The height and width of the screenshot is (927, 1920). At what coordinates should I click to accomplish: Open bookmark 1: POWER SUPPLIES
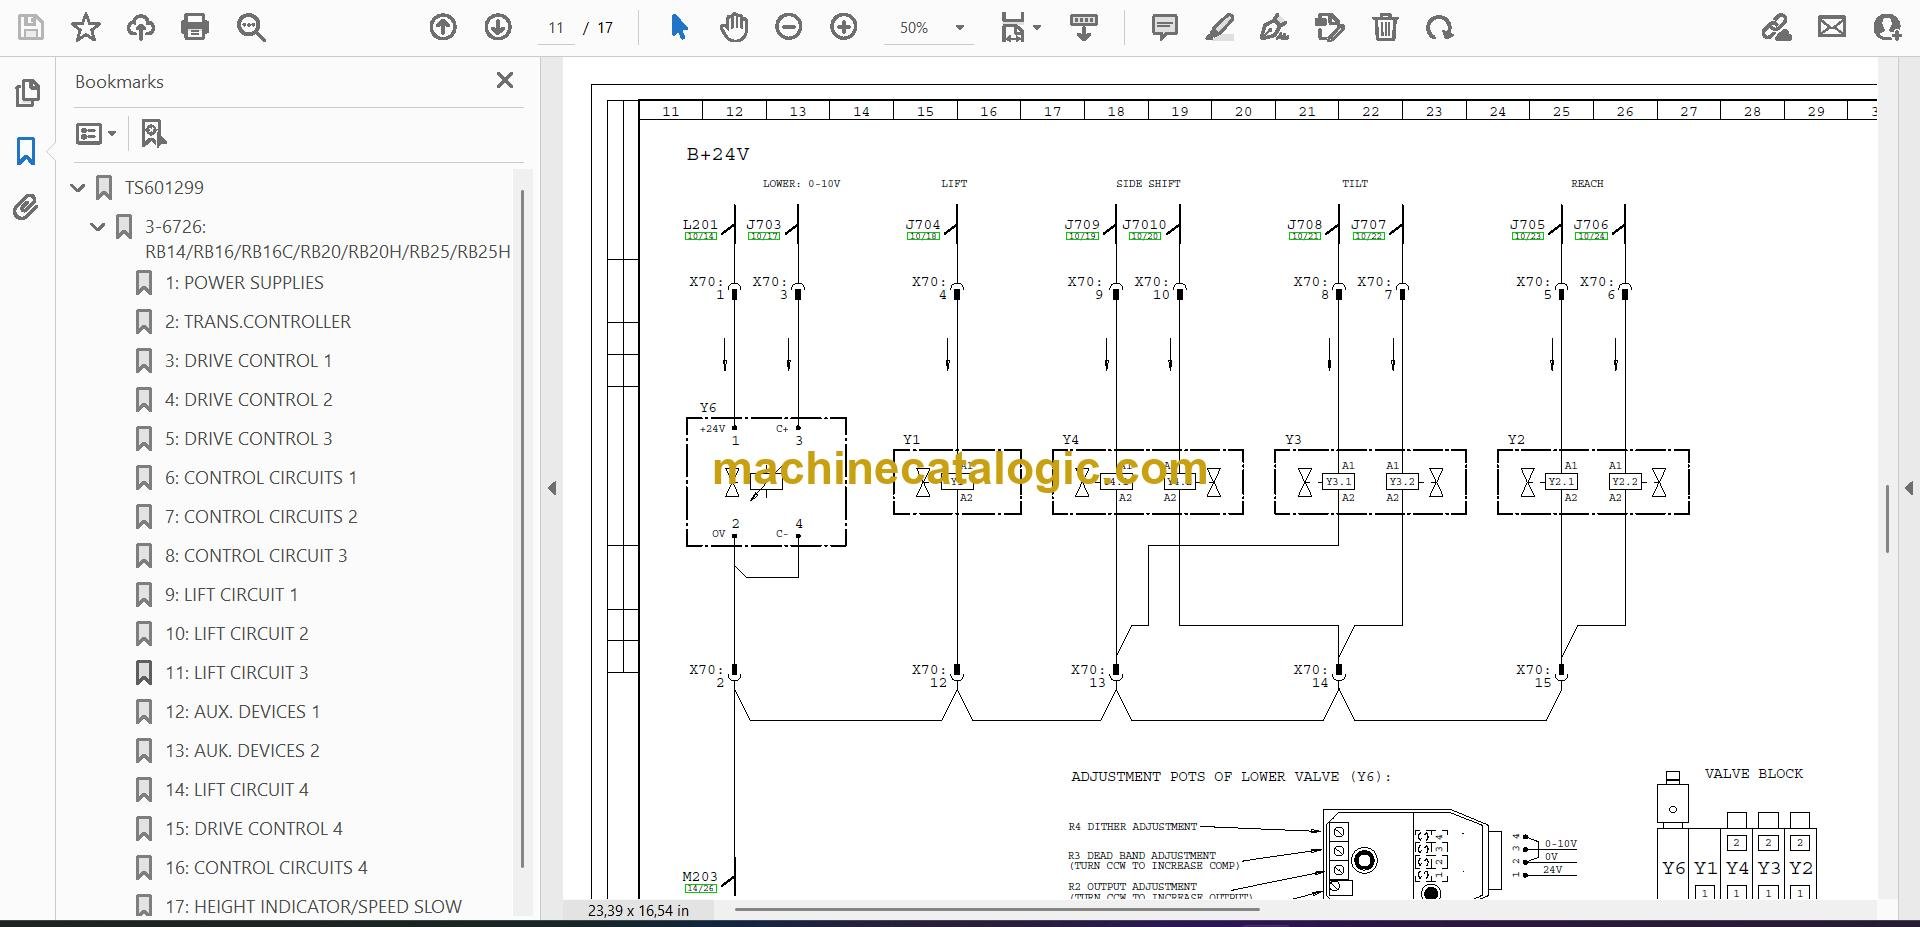click(244, 283)
